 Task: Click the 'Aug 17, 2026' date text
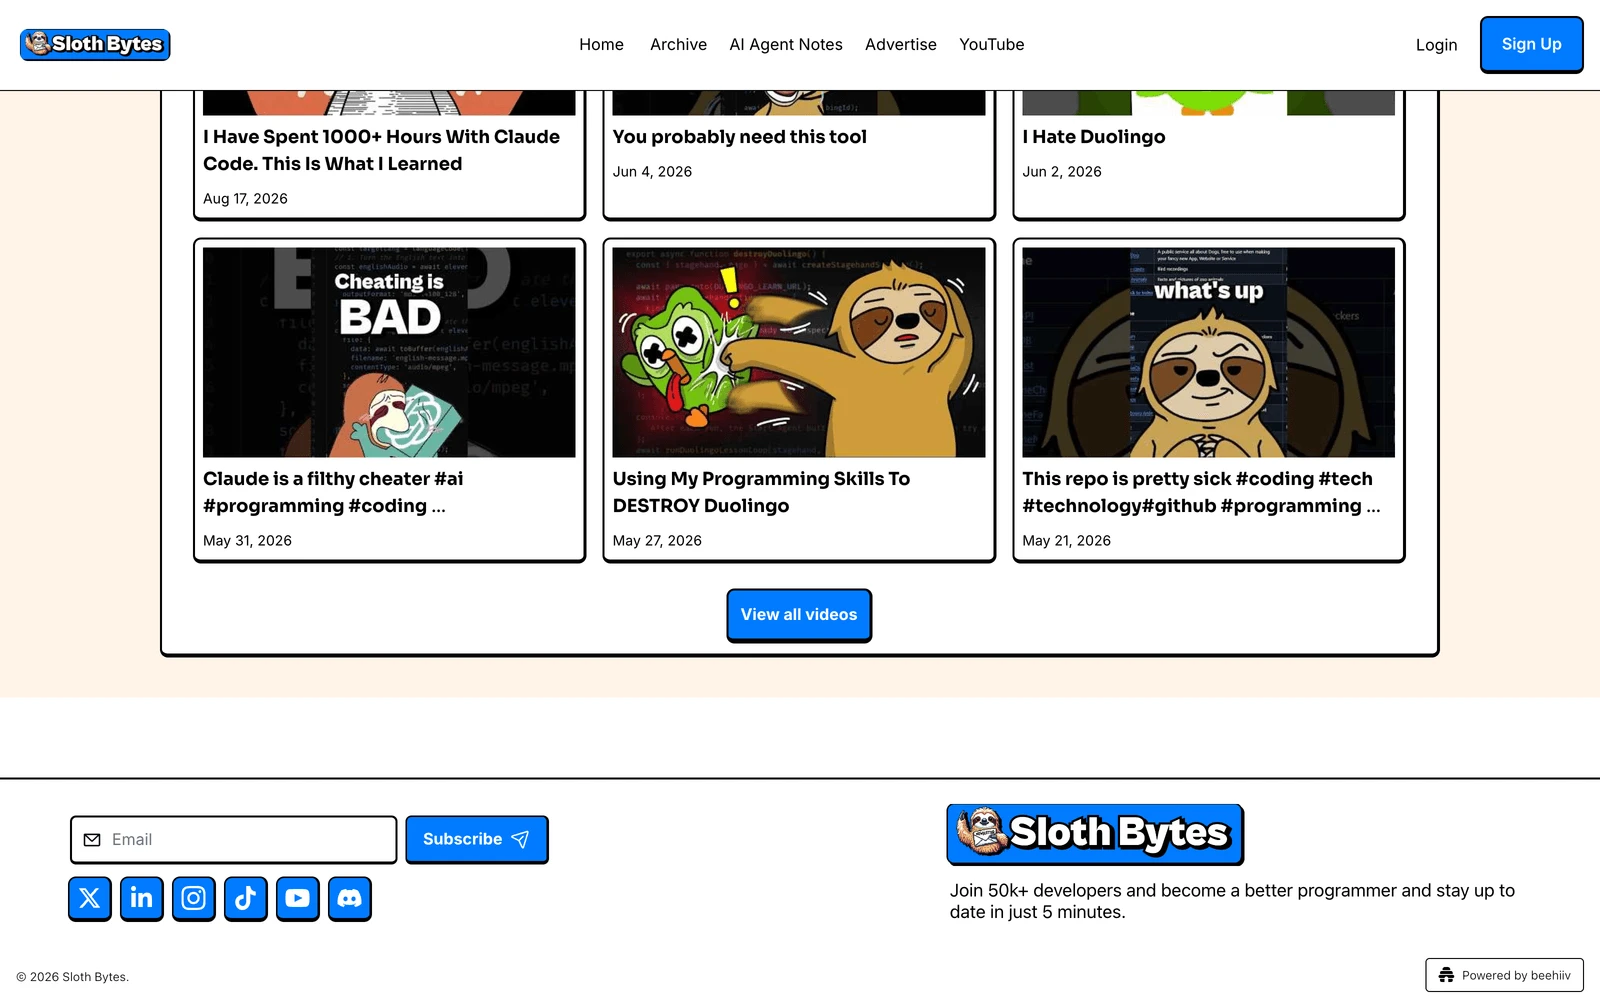[245, 199]
